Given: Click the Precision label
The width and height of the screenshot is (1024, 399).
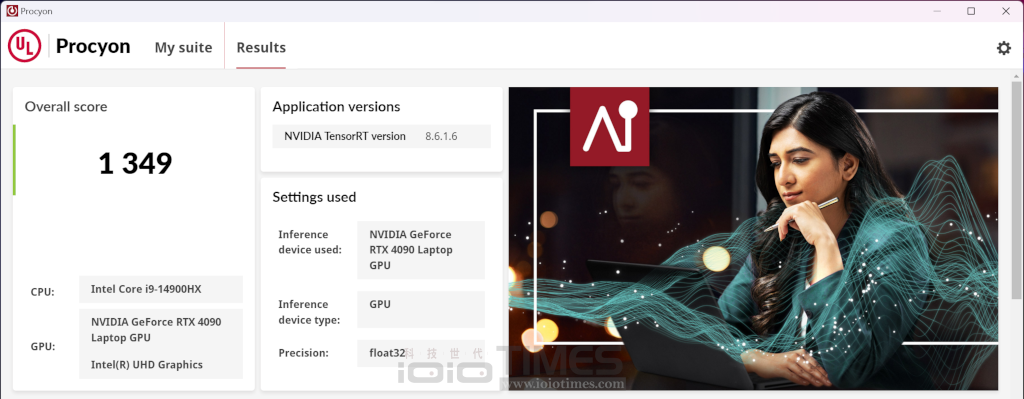Looking at the screenshot, I should pyautogui.click(x=304, y=353).
